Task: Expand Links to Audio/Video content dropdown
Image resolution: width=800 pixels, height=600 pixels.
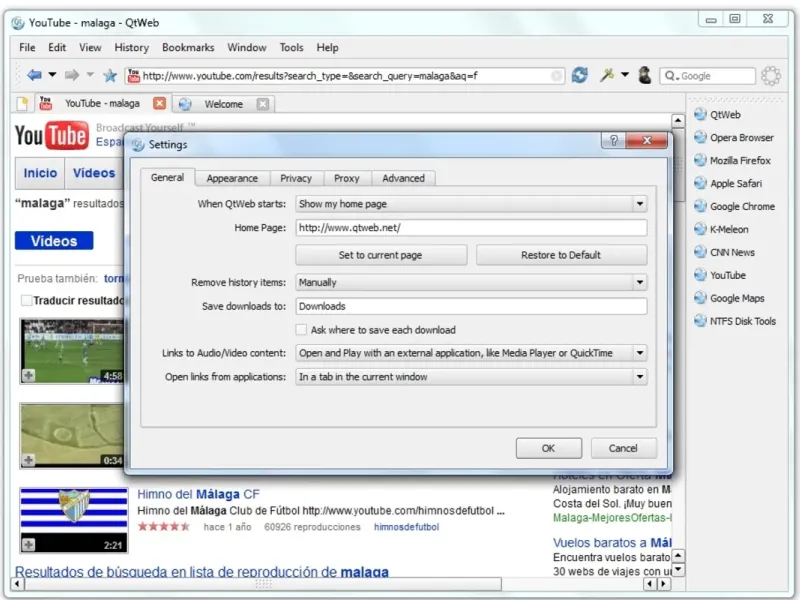Action: [639, 353]
